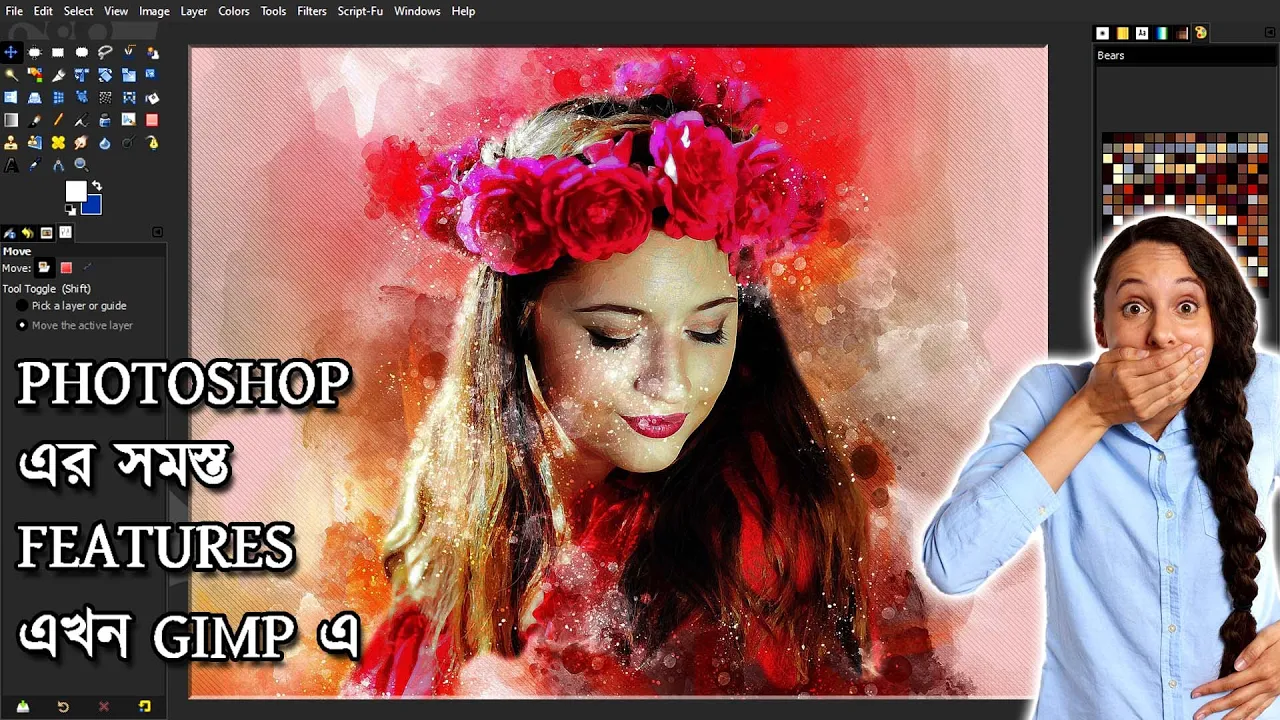Click the blue background color swatch
Viewport: 1280px width, 720px height.
pyautogui.click(x=93, y=206)
